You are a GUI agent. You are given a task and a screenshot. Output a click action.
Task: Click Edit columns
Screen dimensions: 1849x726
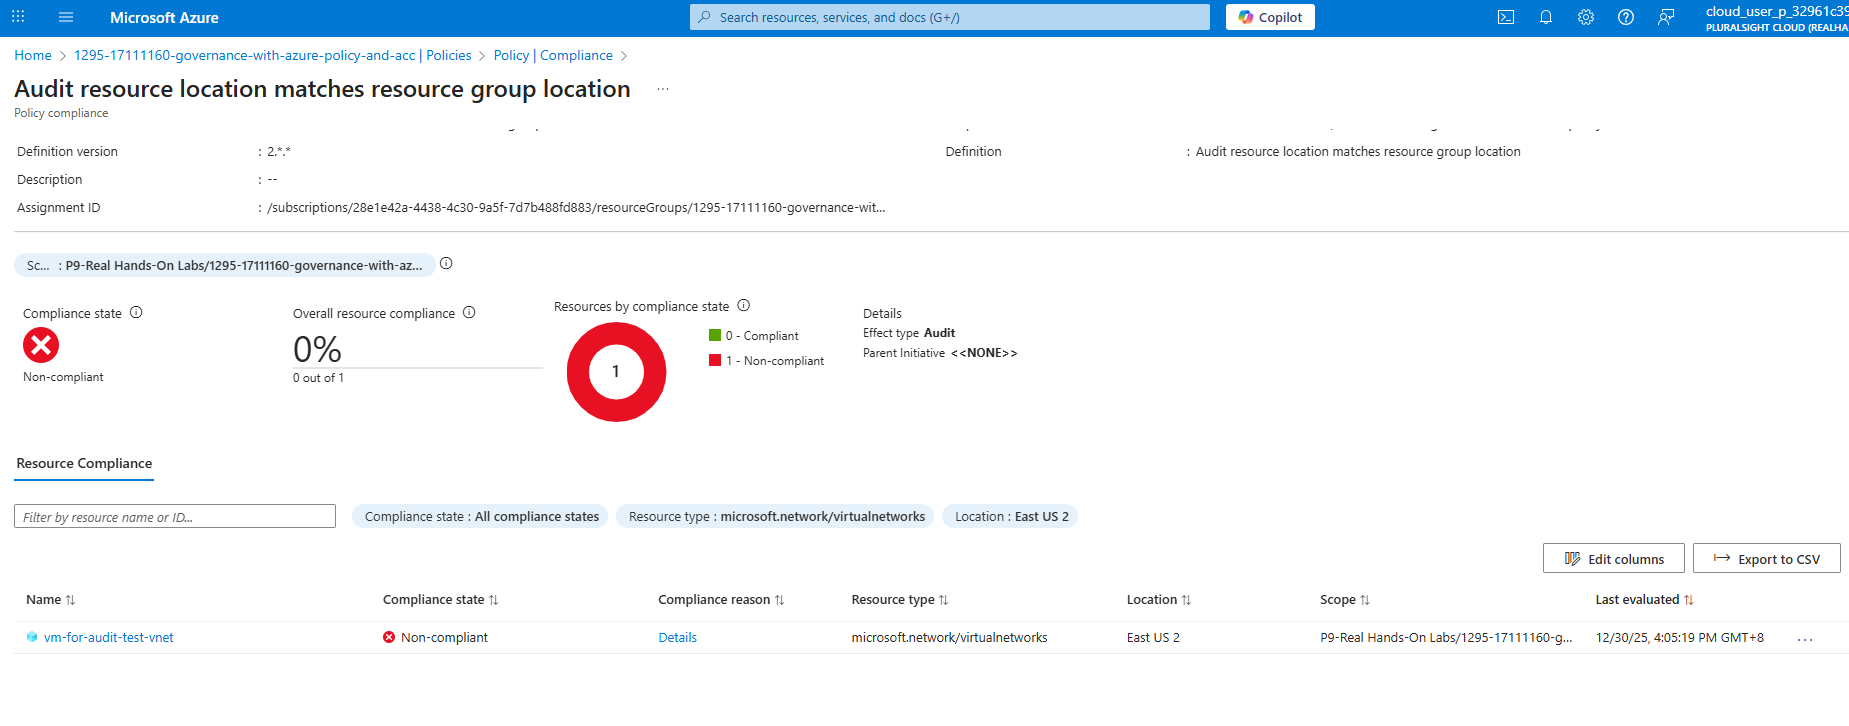pyautogui.click(x=1614, y=558)
